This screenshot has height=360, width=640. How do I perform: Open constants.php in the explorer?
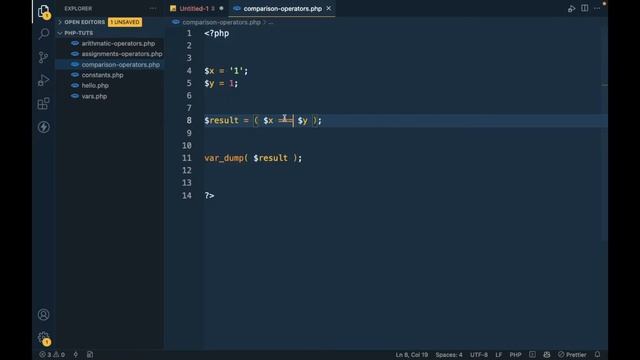[102, 75]
